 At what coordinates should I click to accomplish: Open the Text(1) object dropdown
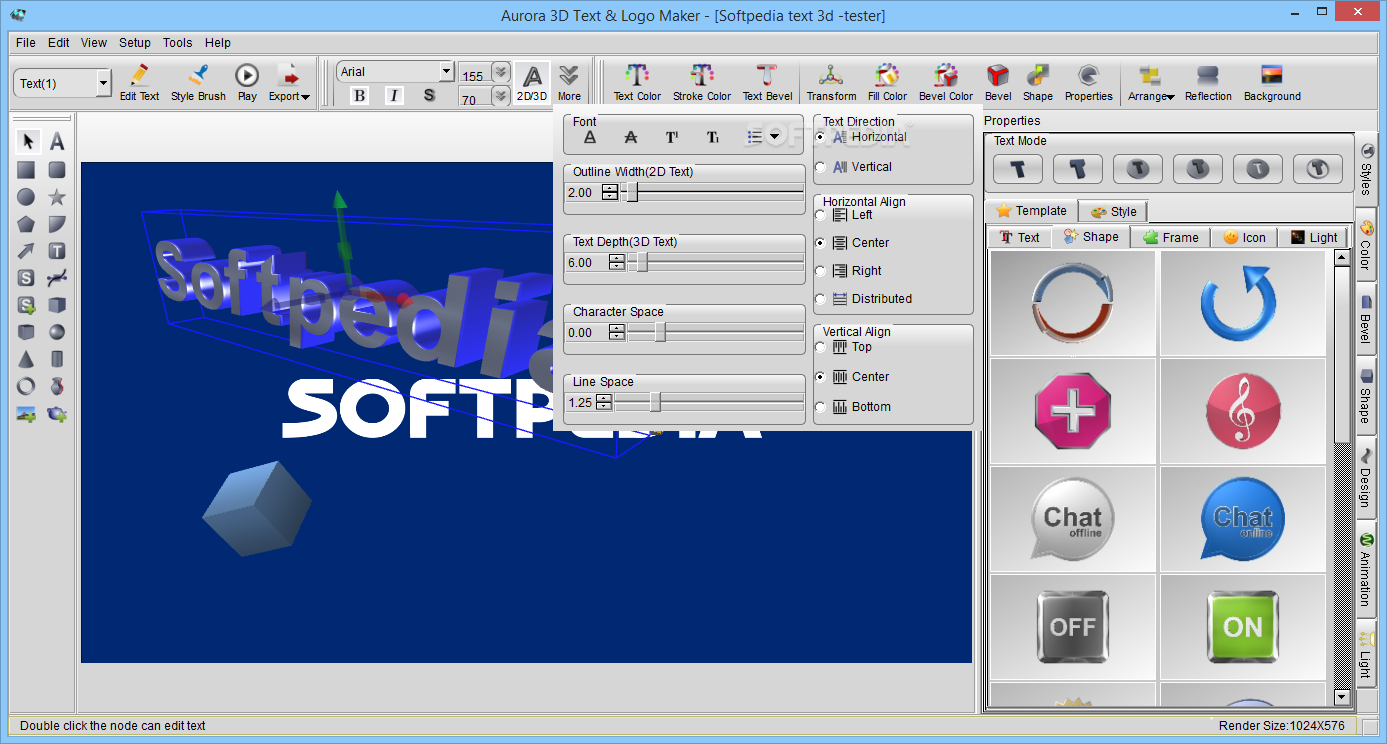pos(104,84)
